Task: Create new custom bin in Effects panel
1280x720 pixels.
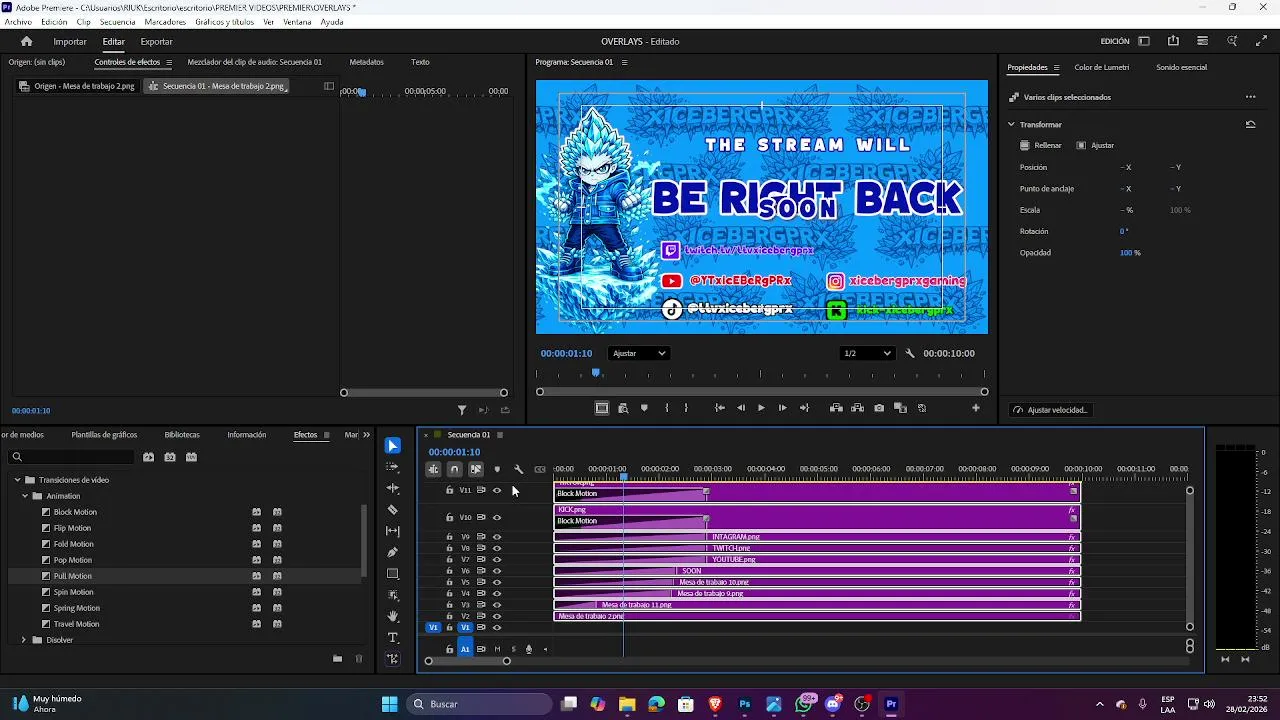Action: pyautogui.click(x=337, y=658)
